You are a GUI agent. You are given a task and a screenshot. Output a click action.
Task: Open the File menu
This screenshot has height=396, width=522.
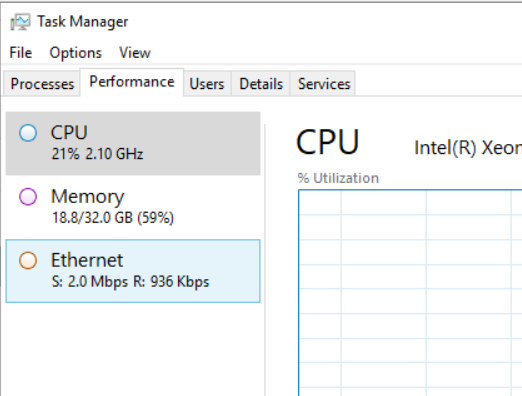(x=21, y=53)
